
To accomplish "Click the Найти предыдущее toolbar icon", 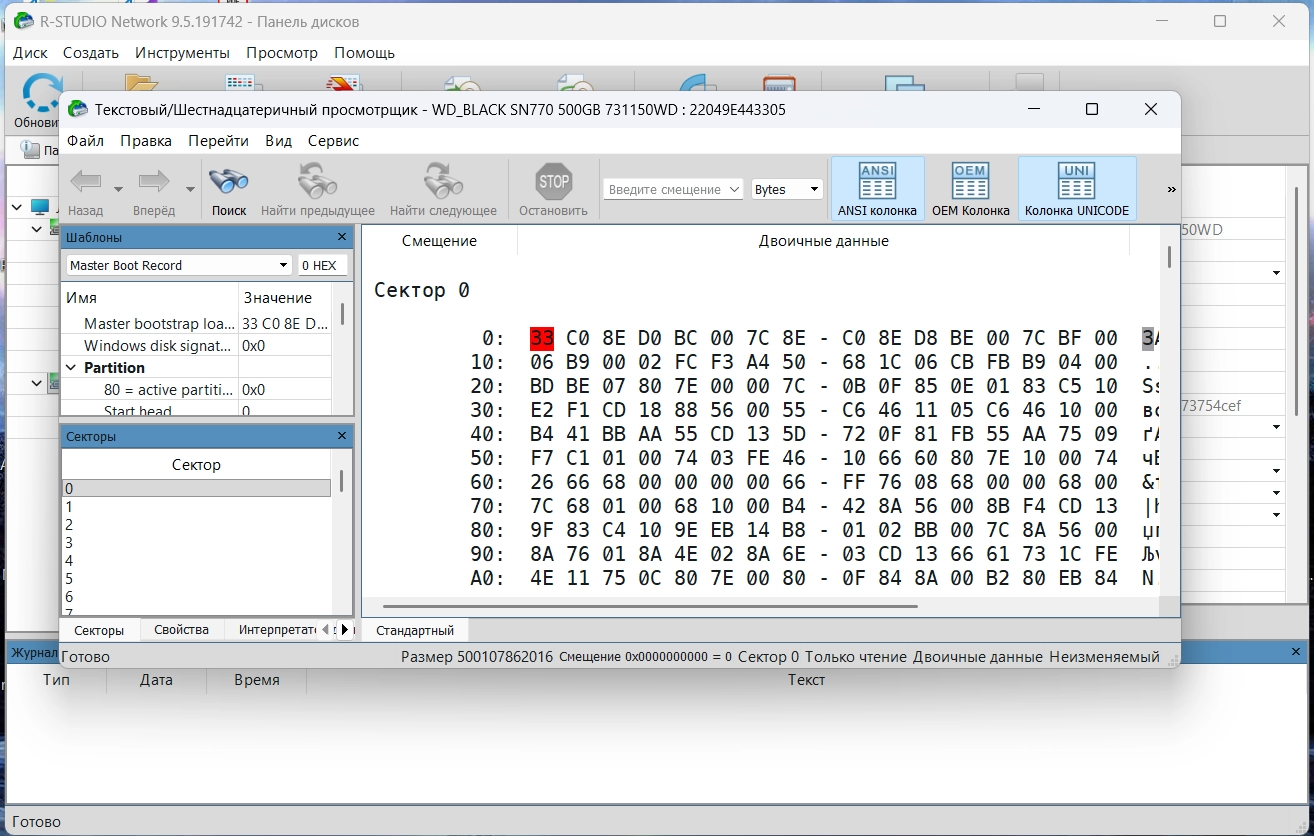I will point(317,181).
